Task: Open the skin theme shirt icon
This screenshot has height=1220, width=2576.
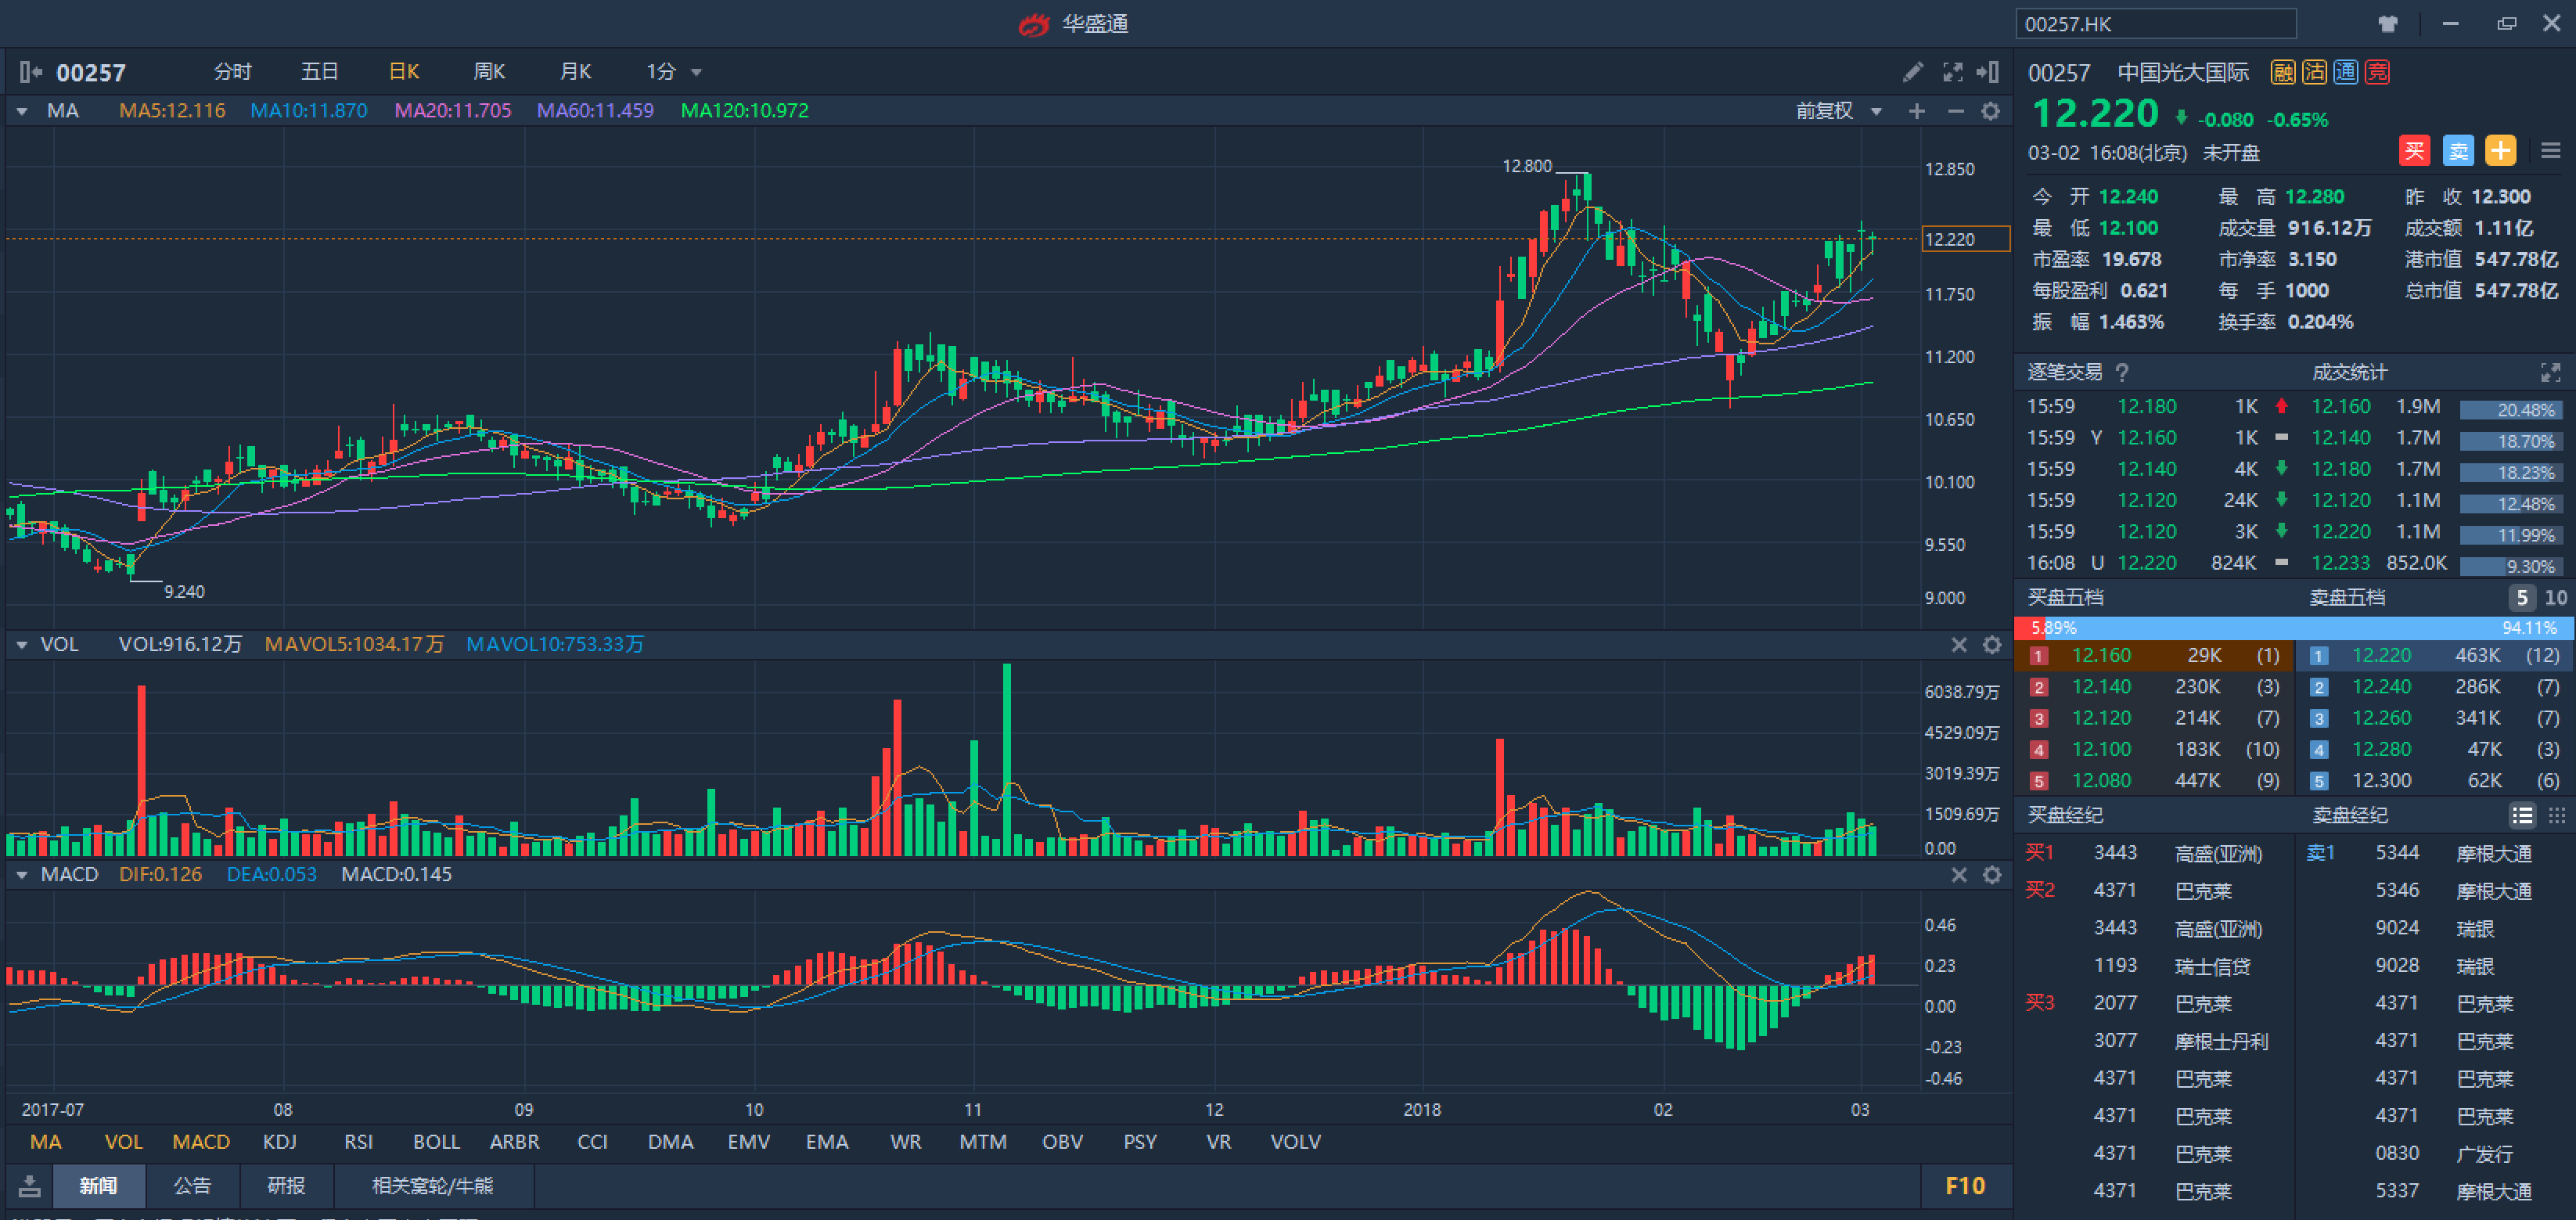Action: [2387, 24]
